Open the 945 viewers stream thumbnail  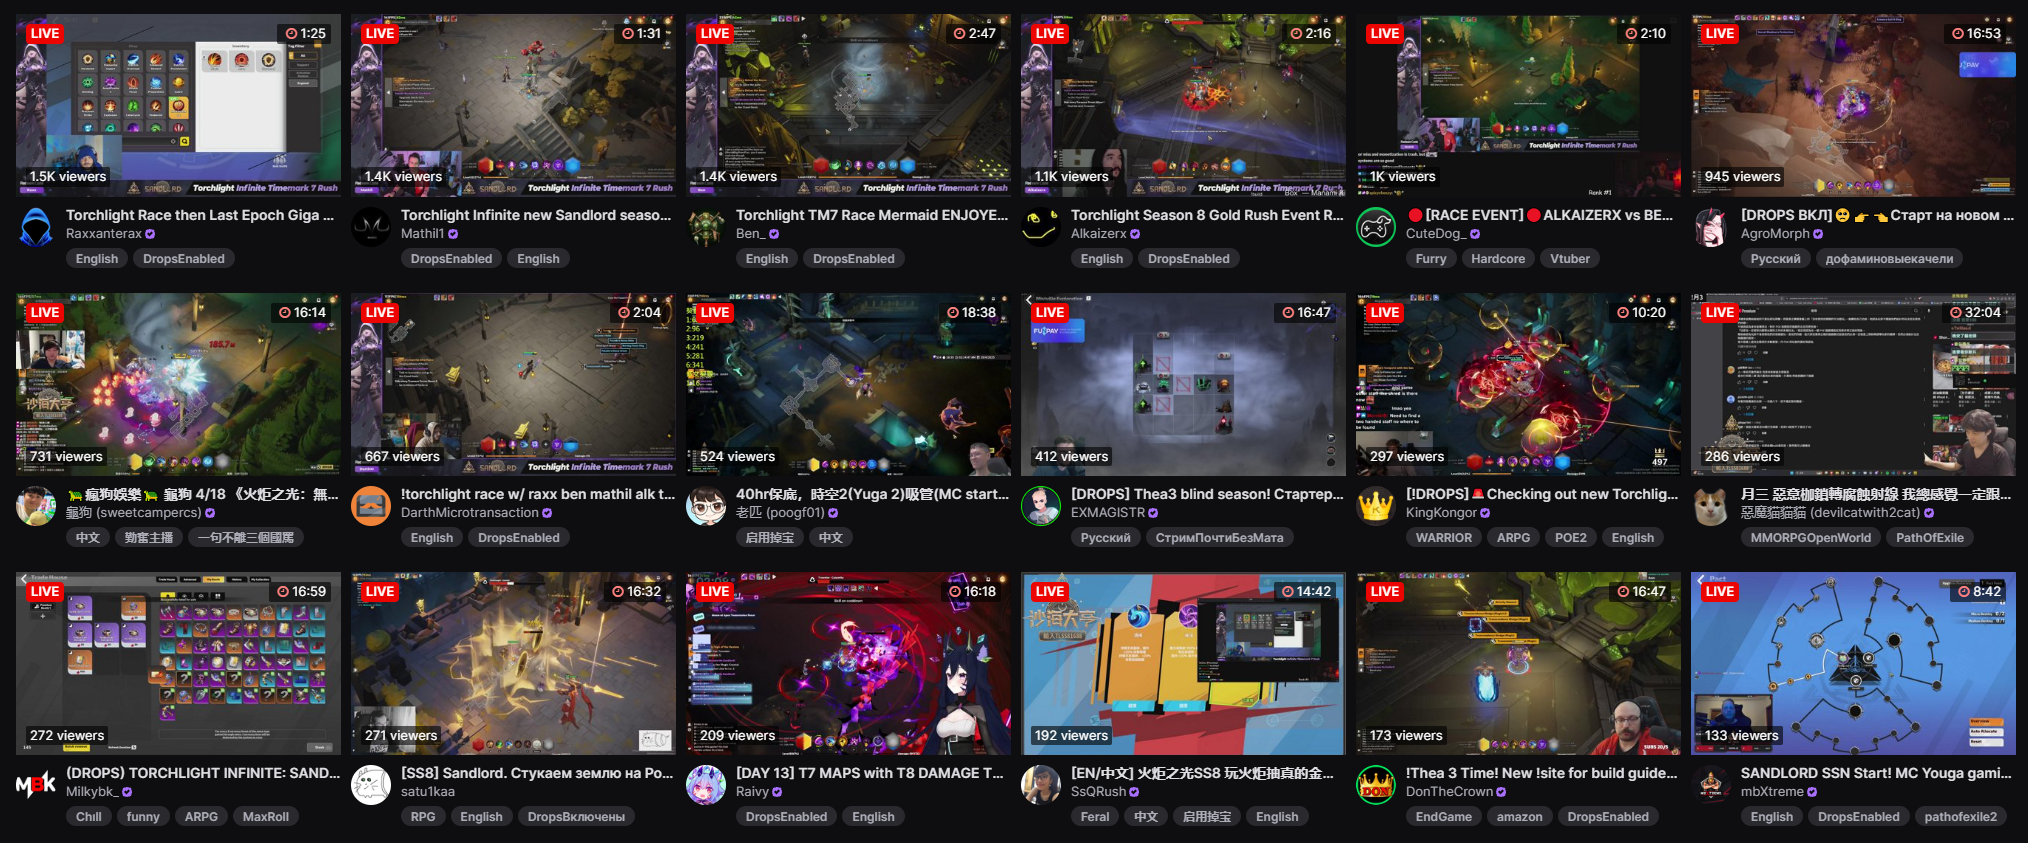tap(1853, 105)
